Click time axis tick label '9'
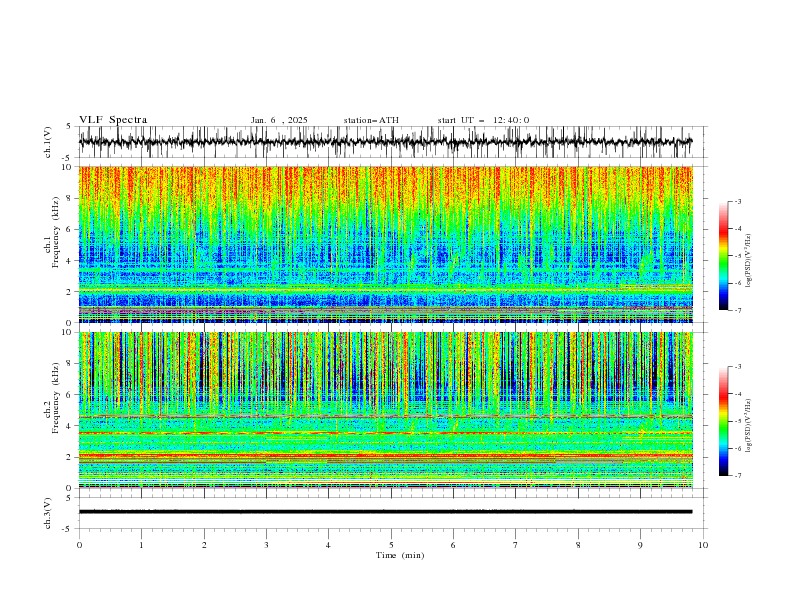This screenshot has width=792, height=612. tap(640, 545)
